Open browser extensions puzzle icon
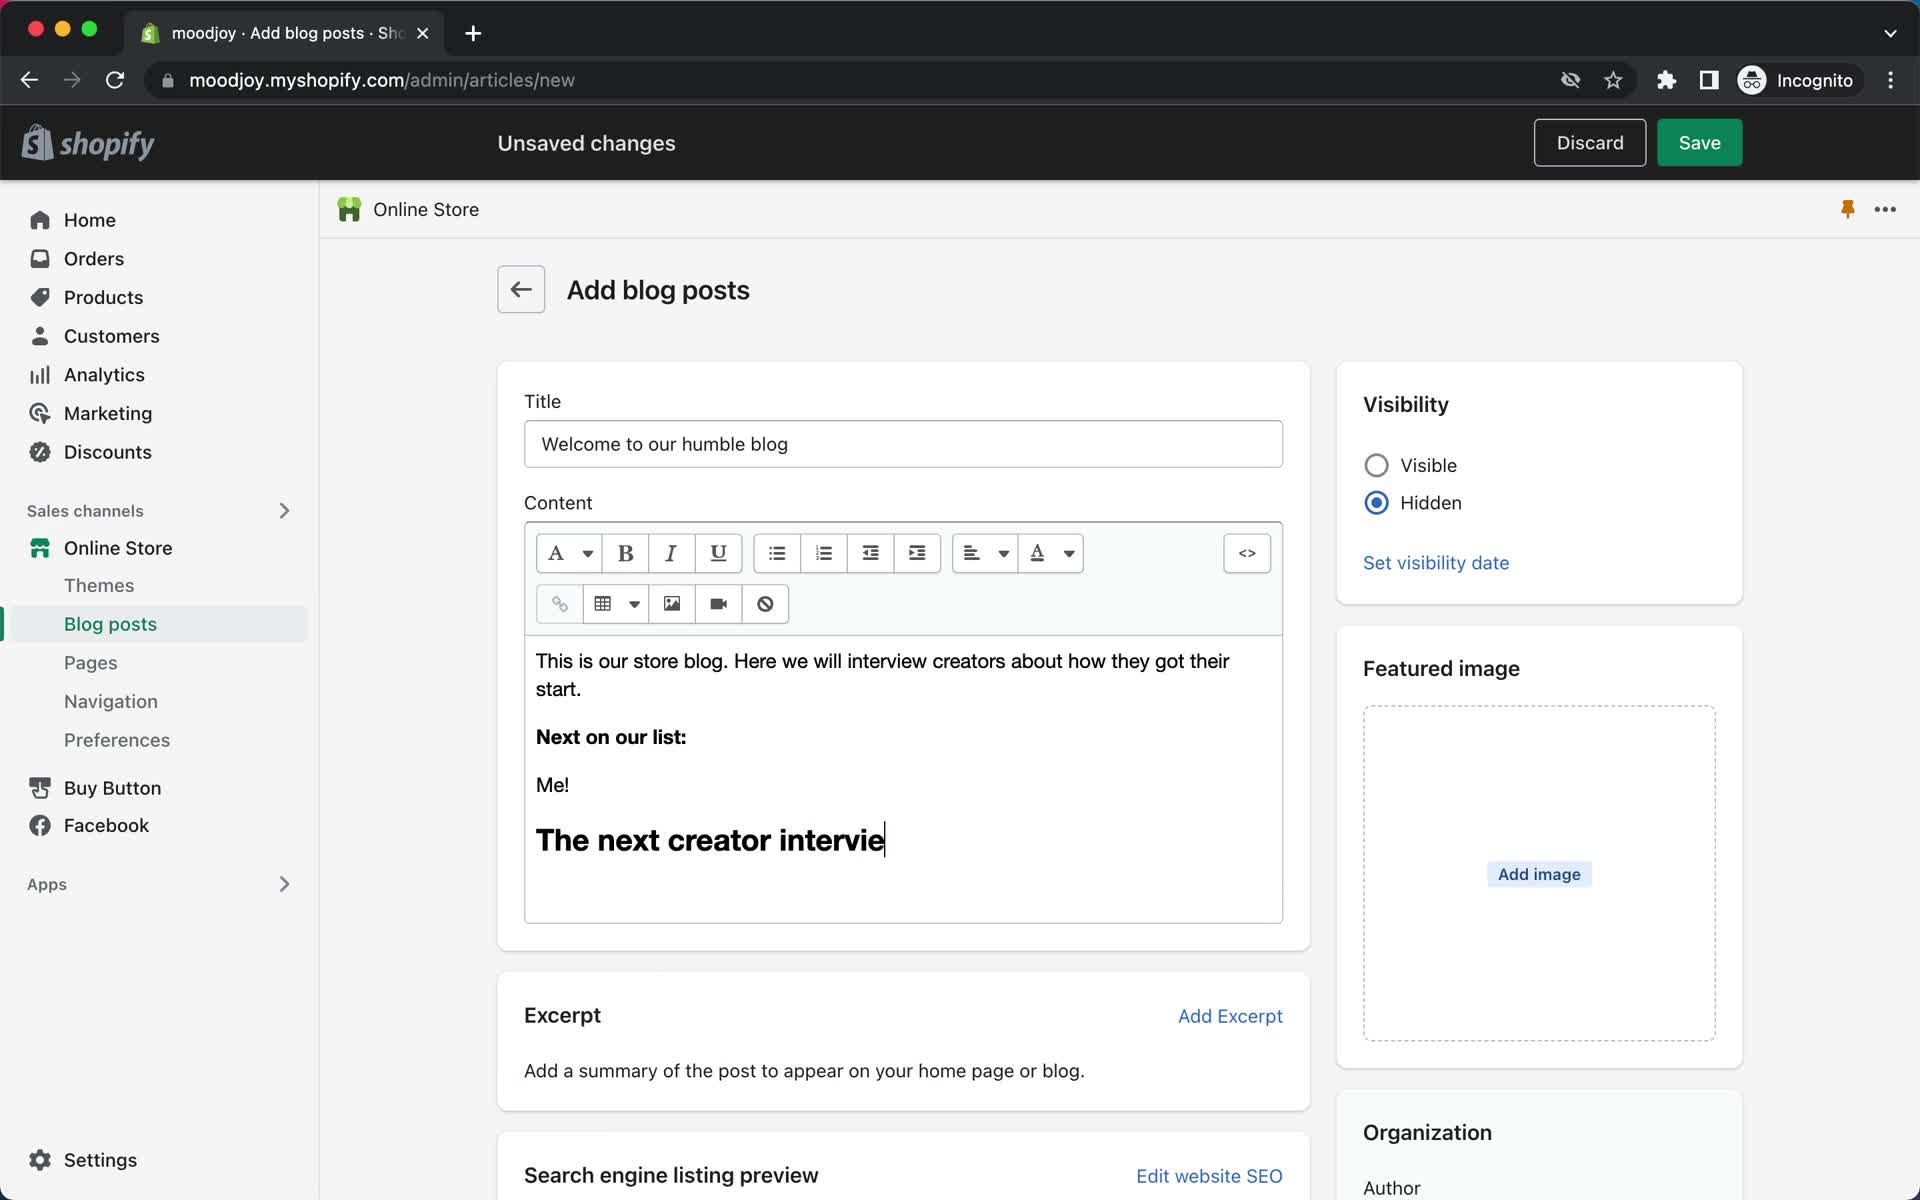The image size is (1920, 1200). (x=1666, y=80)
